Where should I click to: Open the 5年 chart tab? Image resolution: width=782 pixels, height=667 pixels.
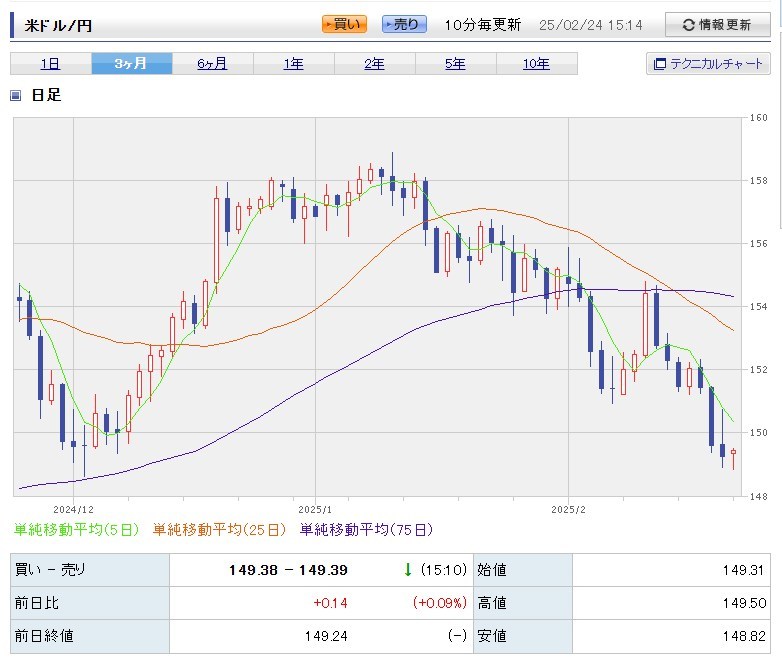click(455, 64)
